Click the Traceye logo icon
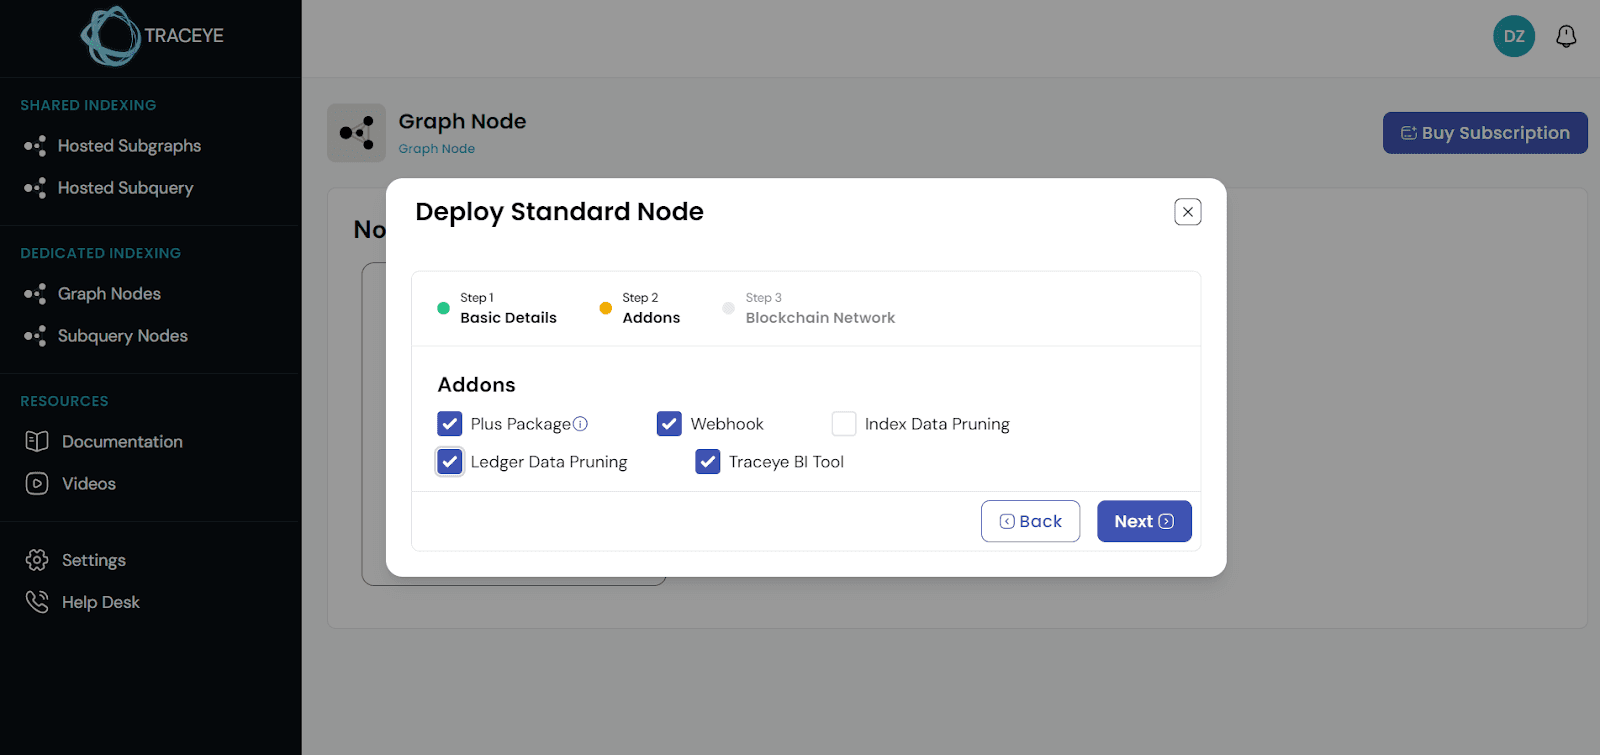 point(110,36)
